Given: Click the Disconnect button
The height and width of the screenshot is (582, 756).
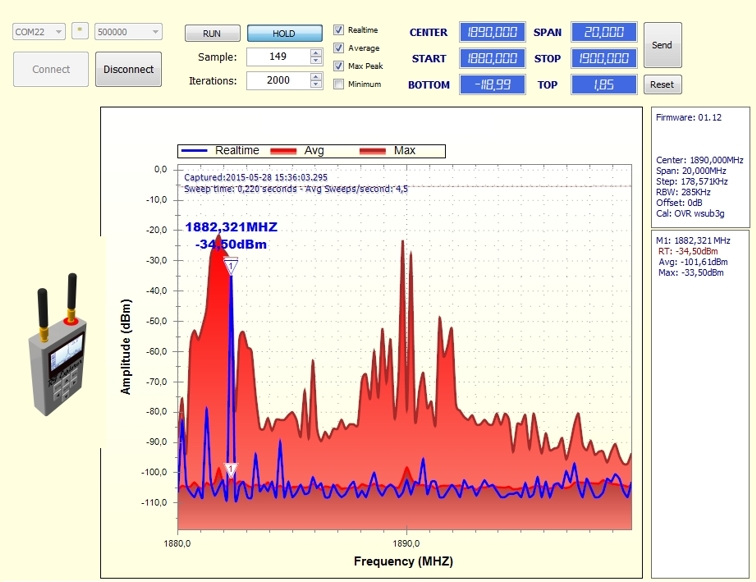Looking at the screenshot, I should coord(128,69).
